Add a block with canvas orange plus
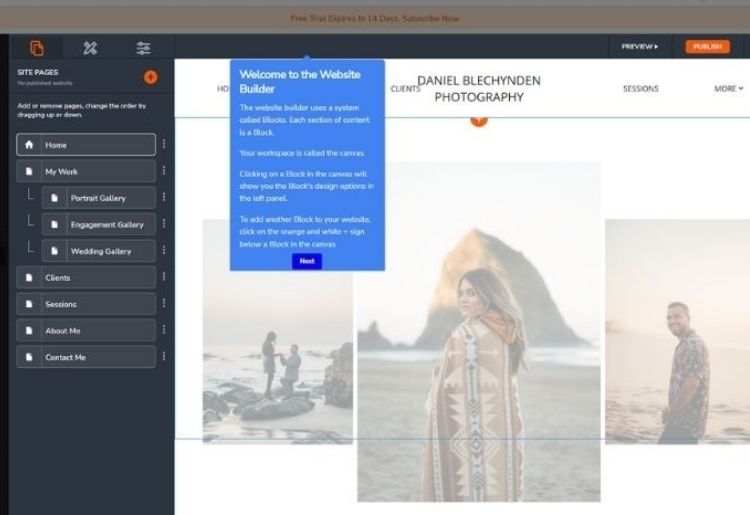The image size is (750, 515). coord(479,120)
